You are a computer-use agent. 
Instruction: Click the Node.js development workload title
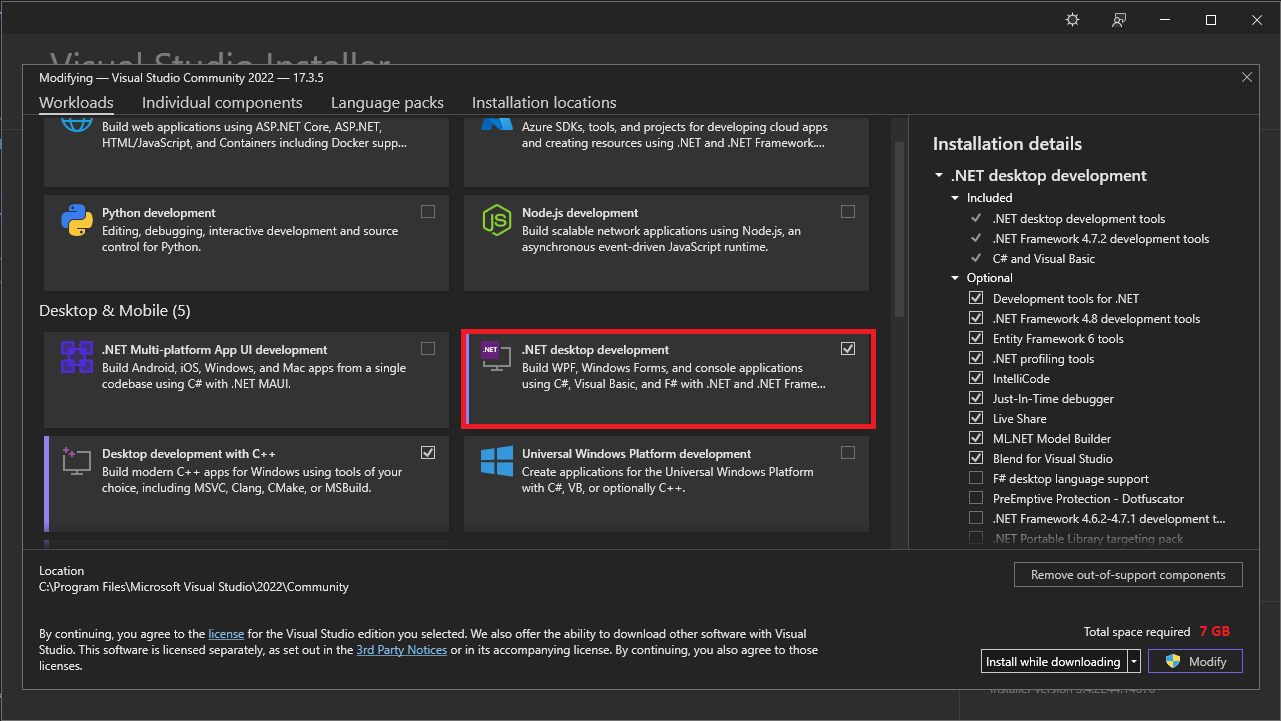tap(580, 213)
